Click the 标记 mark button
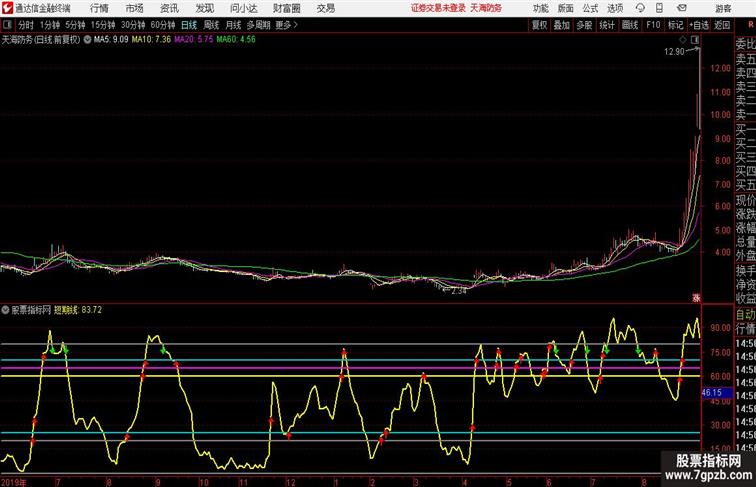The image size is (756, 487). tap(675, 25)
